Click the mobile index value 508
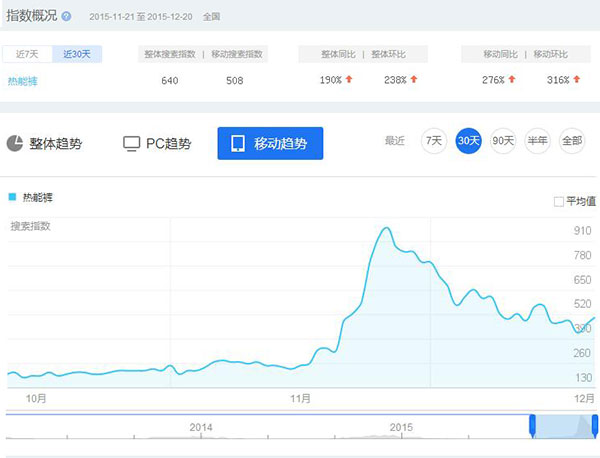The width and height of the screenshot is (600, 458). tap(235, 80)
